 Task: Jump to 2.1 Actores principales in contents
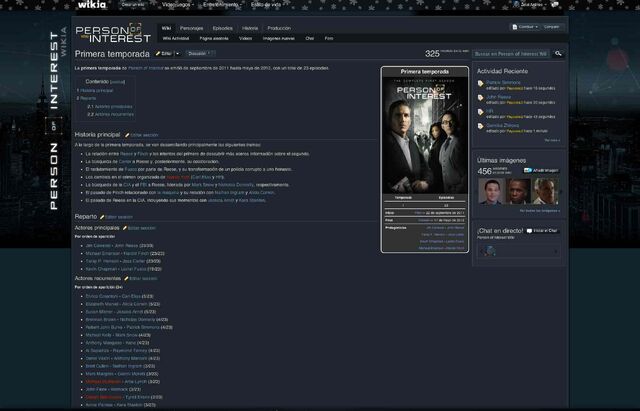tap(110, 107)
